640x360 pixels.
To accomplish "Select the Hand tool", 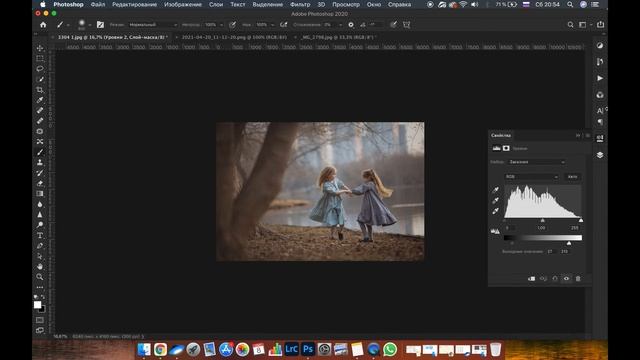I will pos(40,267).
